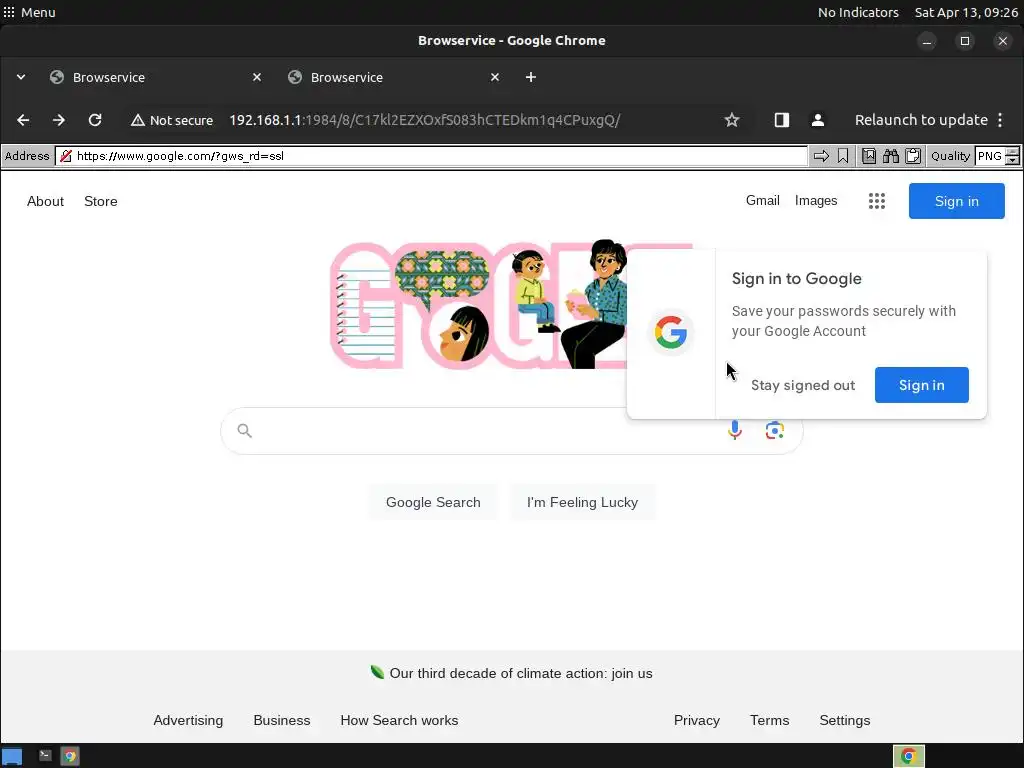Viewport: 1024px width, 768px height.
Task: Click the Go arrow in Browservice address bar
Action: [x=821, y=156]
